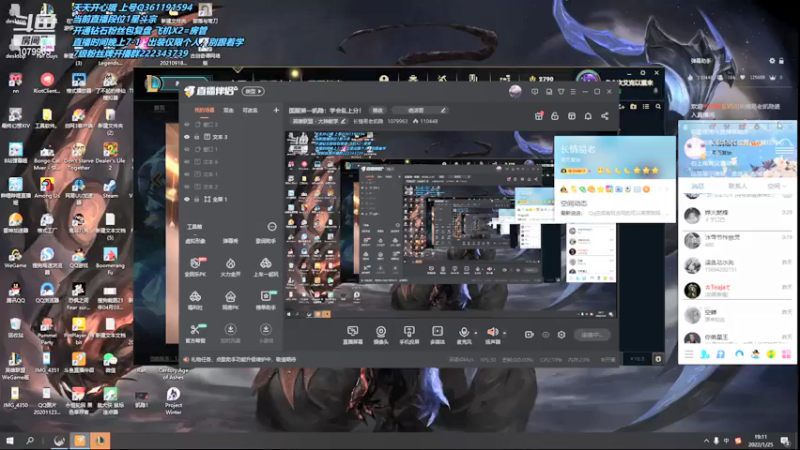Open the 全民乐PK tool icon
The height and width of the screenshot is (450, 800).
195,263
